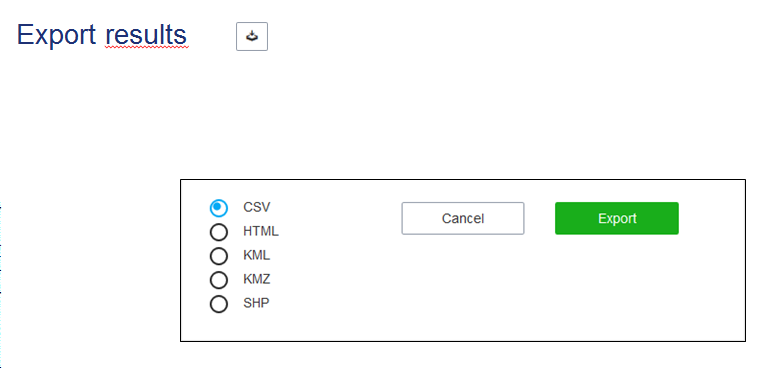The height and width of the screenshot is (368, 768).
Task: Click the red-underlined word results
Action: click(146, 35)
